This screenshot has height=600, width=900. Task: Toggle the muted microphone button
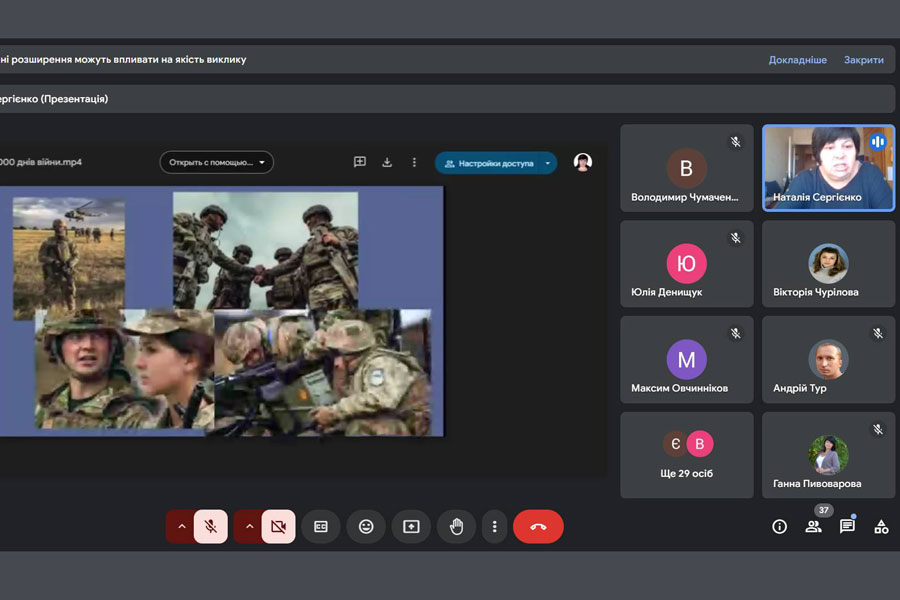point(211,526)
